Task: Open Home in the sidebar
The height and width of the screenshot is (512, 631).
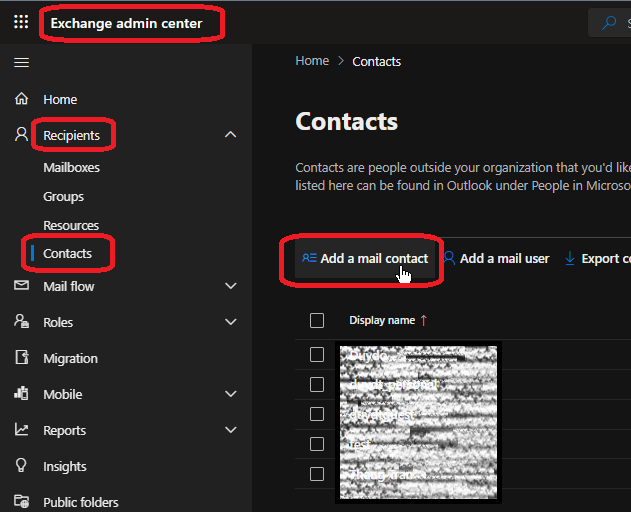Action: [60, 99]
